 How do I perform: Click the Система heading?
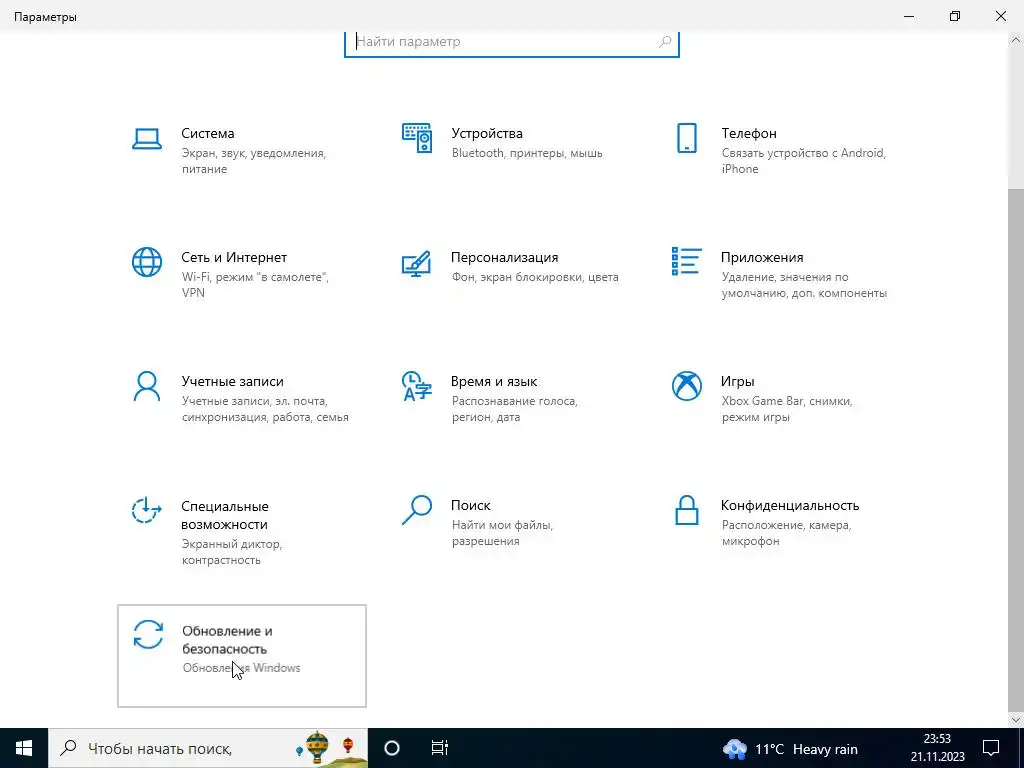208,133
